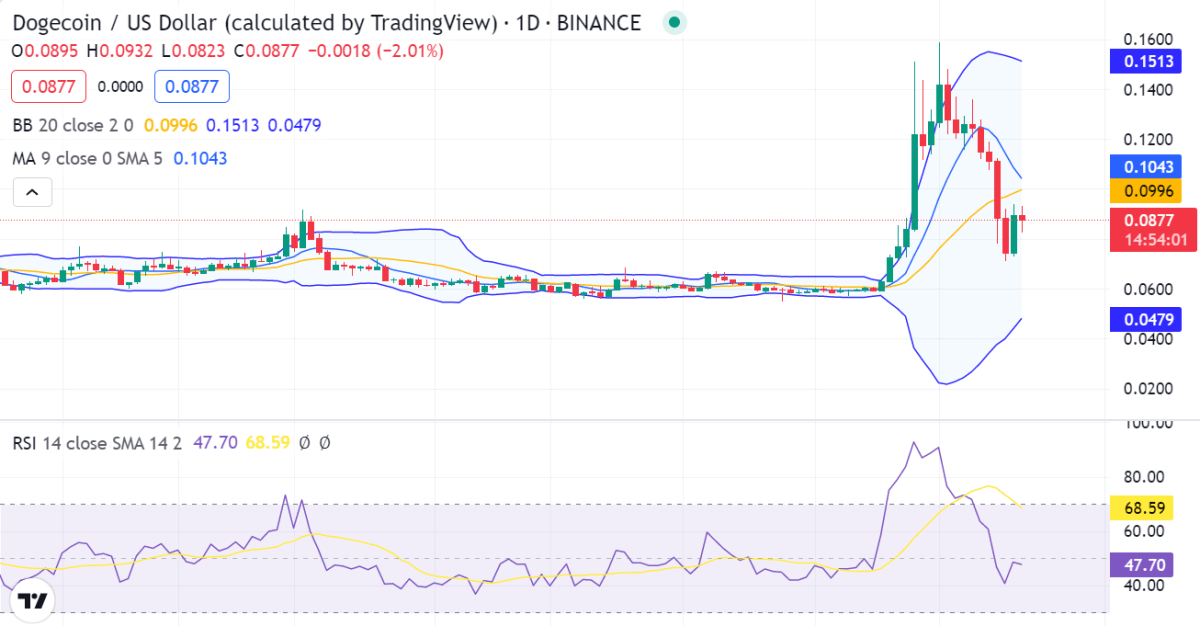Select the RSI 14 close SMA 14 2 label
The width and height of the screenshot is (1200, 626).
point(97,442)
